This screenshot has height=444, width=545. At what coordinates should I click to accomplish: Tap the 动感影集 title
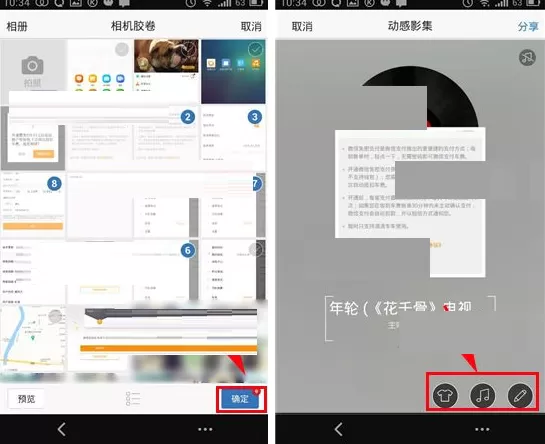(410, 26)
